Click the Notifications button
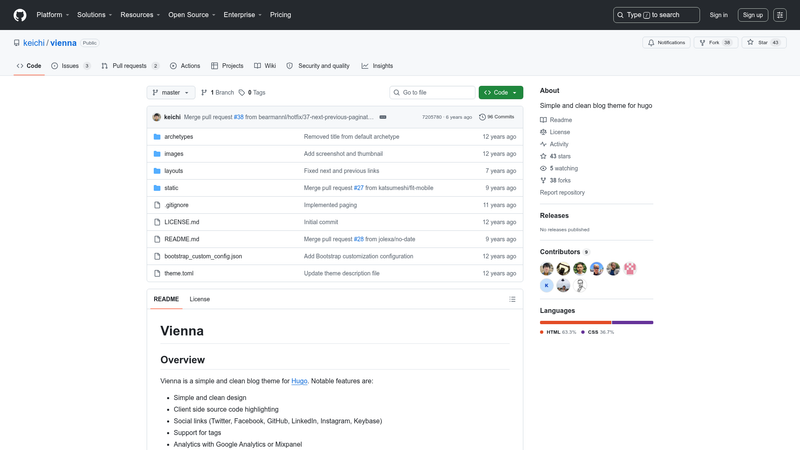This screenshot has height=450, width=800. [x=666, y=43]
